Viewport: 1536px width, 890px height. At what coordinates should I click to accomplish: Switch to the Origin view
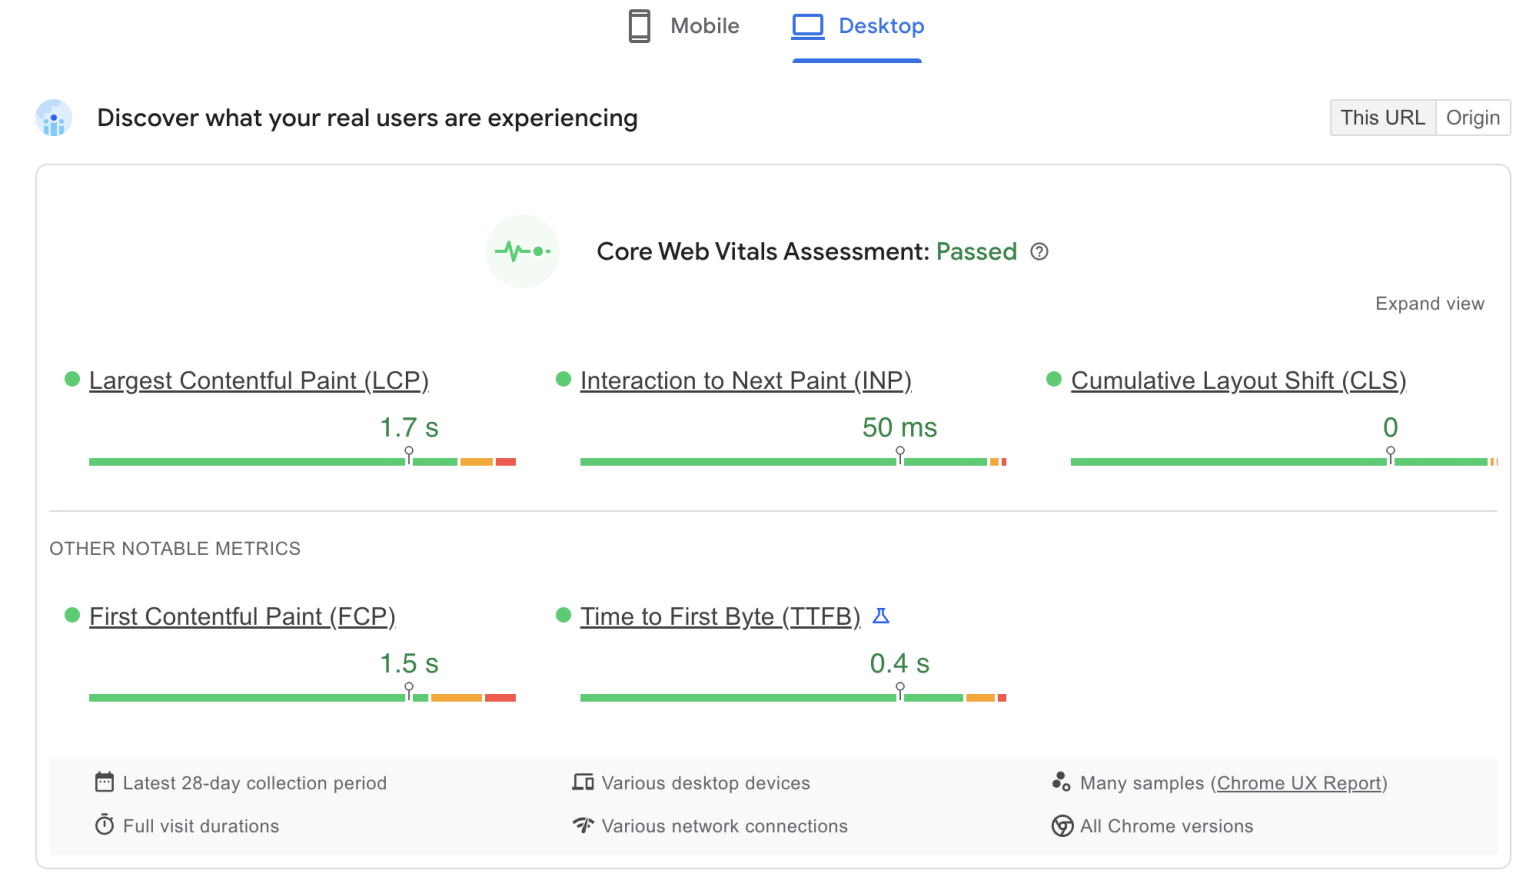tap(1473, 117)
